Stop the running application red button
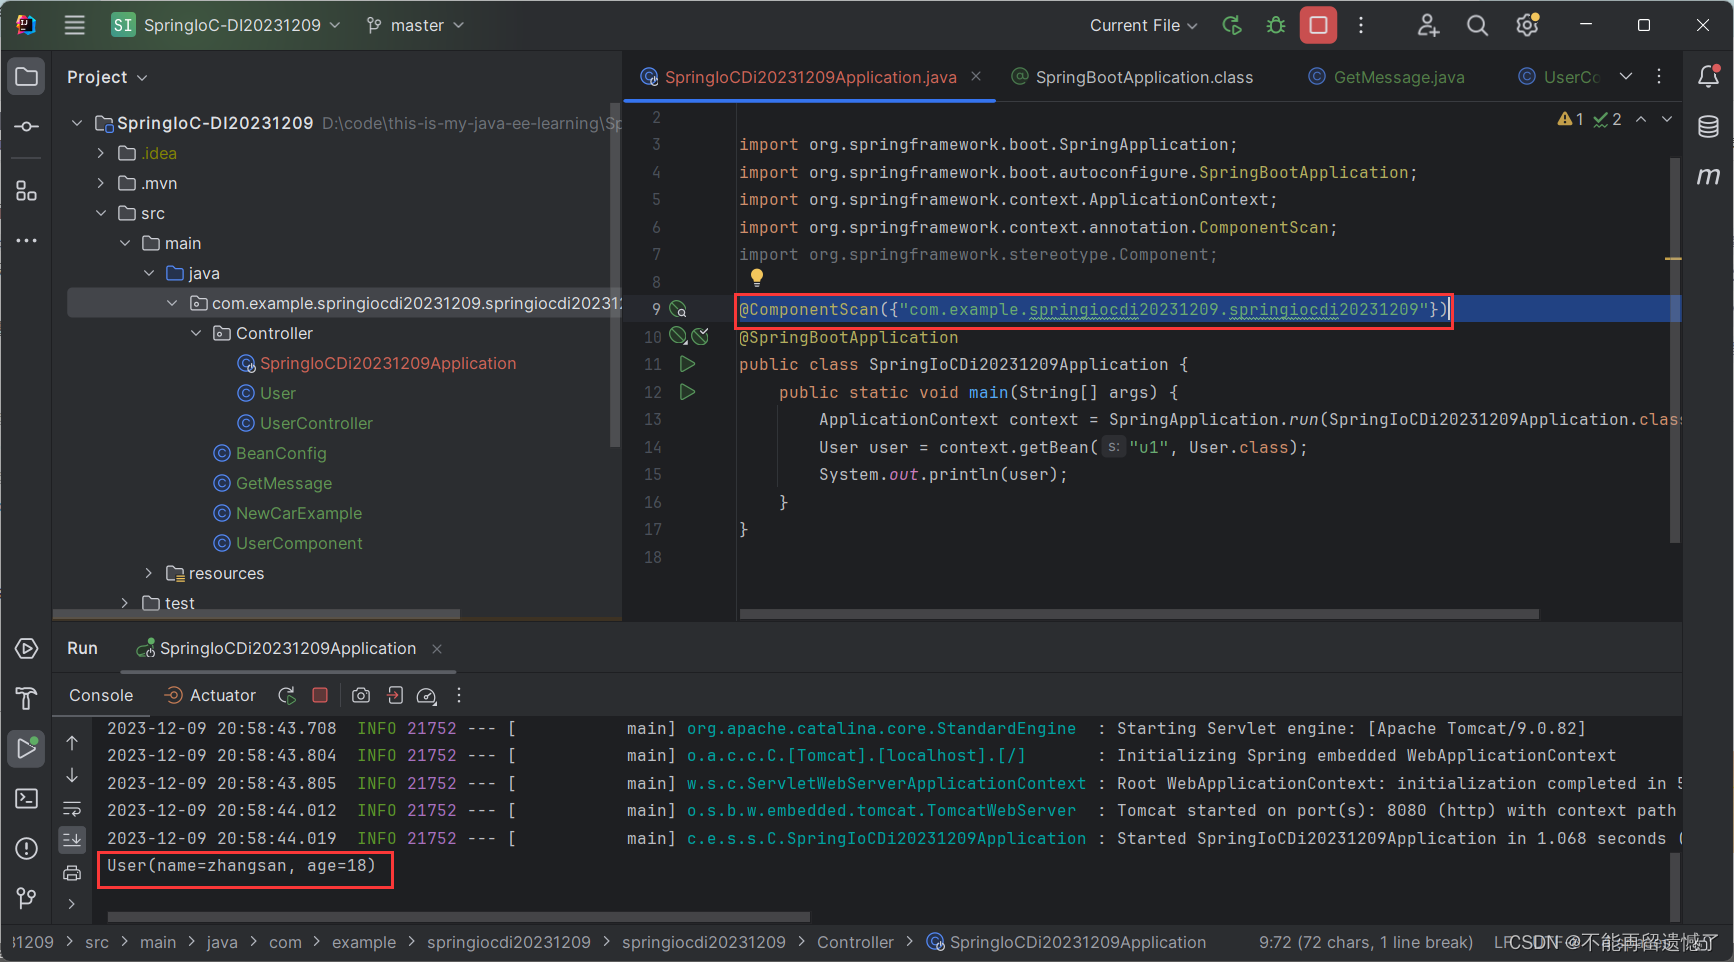 click(x=1318, y=25)
